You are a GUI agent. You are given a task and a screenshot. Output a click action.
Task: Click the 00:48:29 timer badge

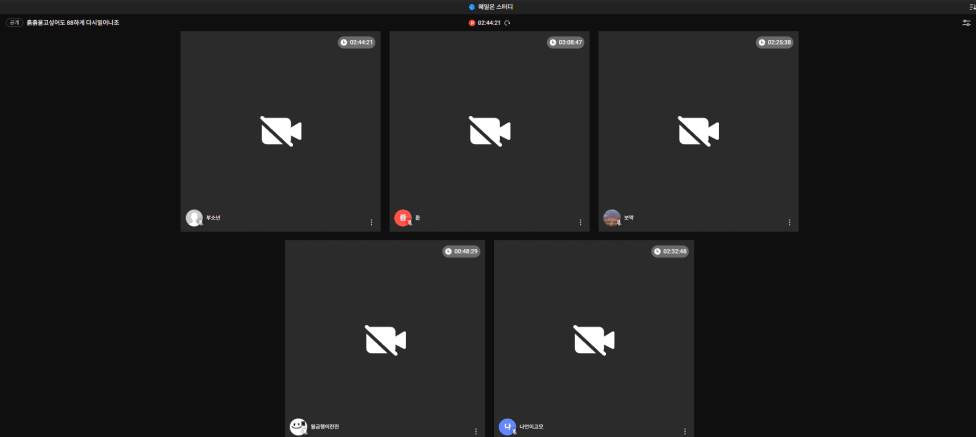point(461,251)
